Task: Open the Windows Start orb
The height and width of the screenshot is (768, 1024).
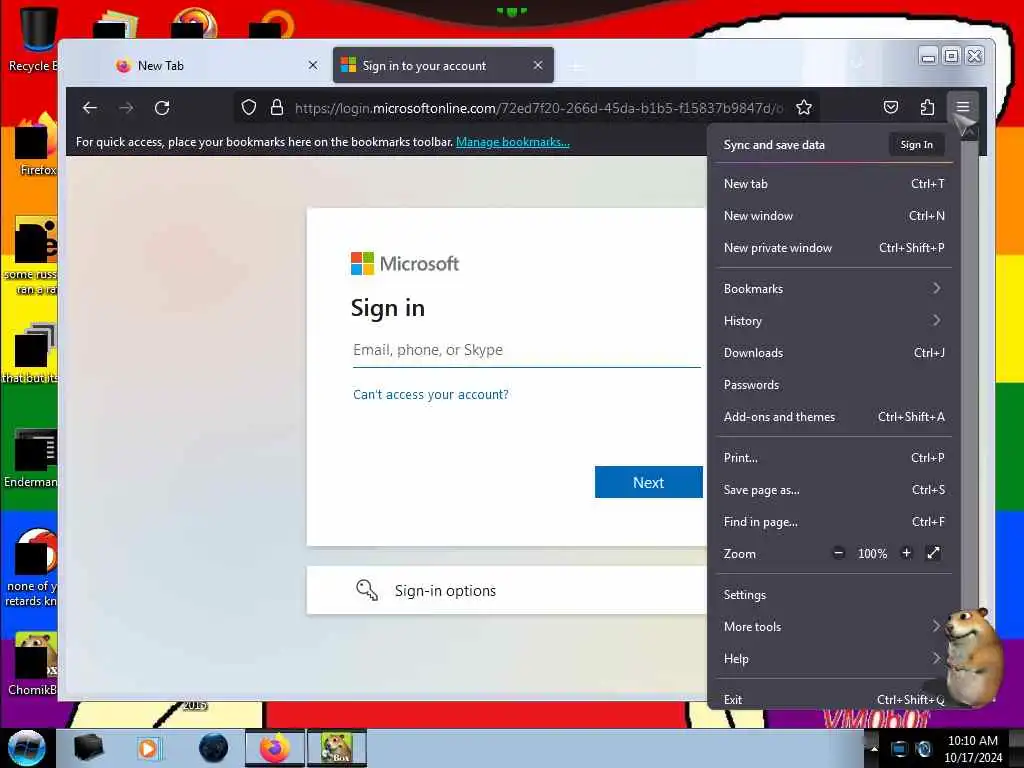Action: 27,748
